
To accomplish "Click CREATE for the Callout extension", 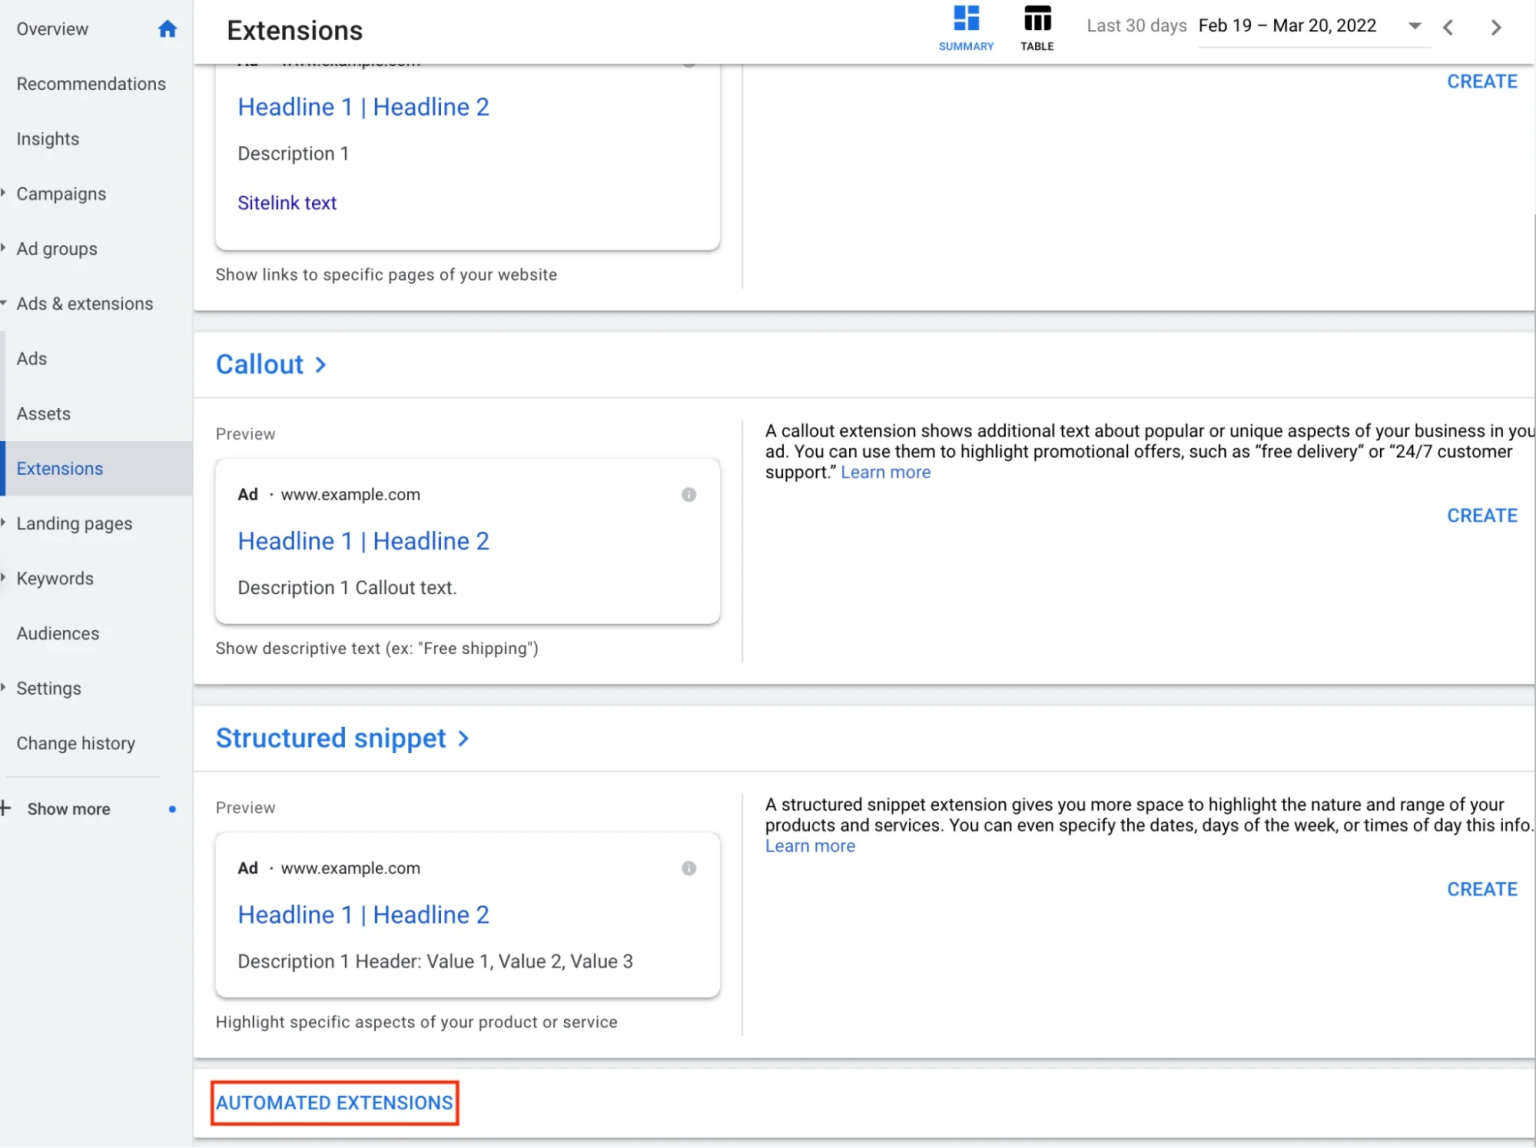I will pos(1482,515).
